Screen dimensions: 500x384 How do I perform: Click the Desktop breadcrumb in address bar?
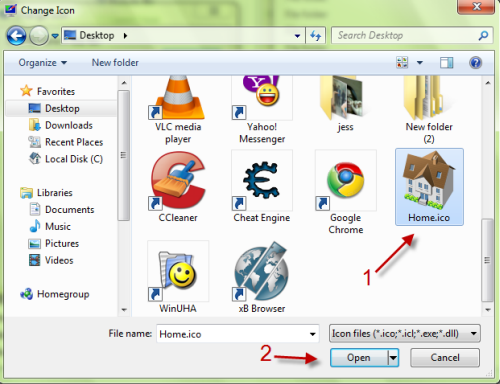tap(97, 35)
